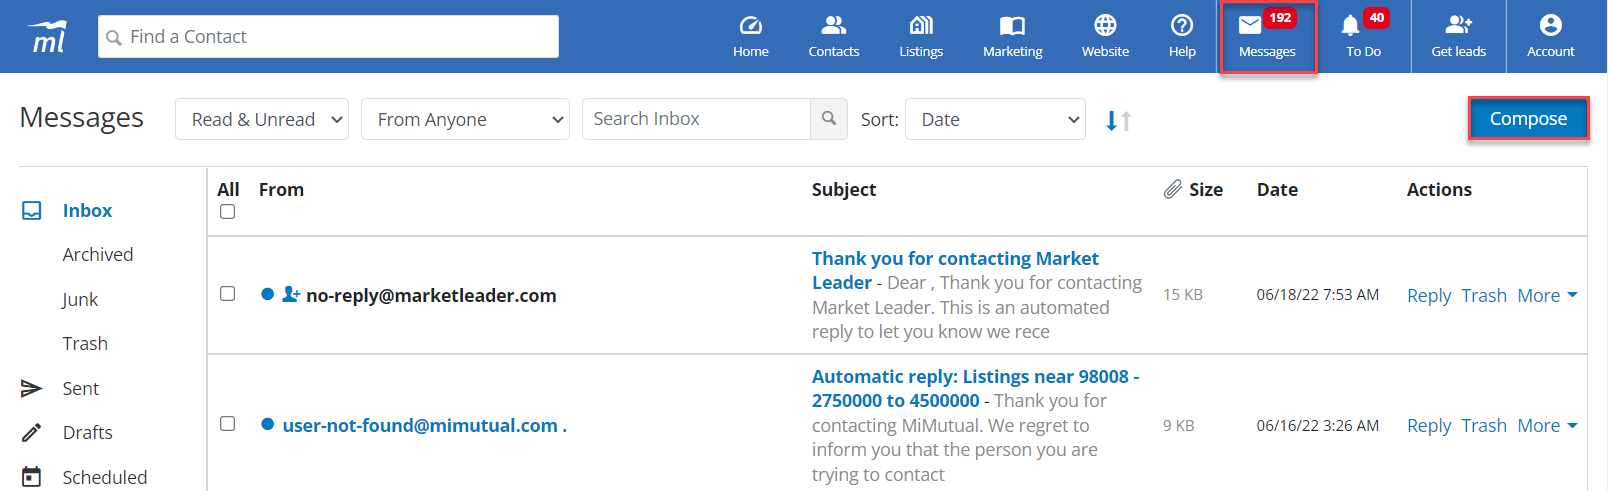1608x491 pixels.
Task: Select the no-reply@marketleader.com message checkbox
Action: [228, 294]
